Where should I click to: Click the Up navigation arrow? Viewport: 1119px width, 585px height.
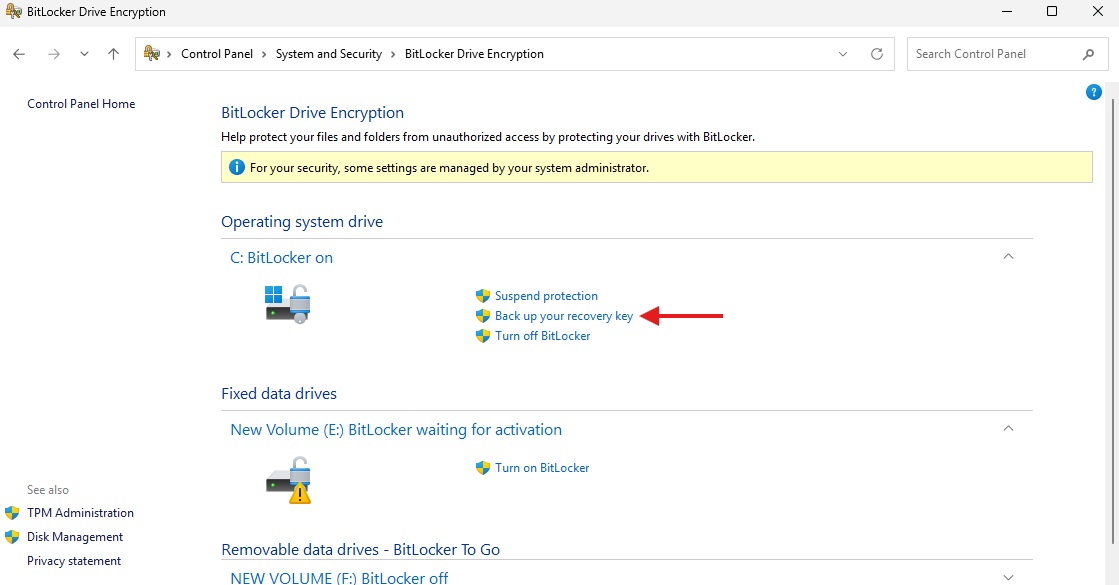point(112,53)
